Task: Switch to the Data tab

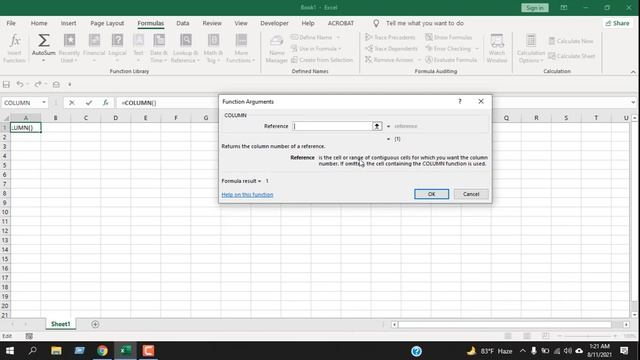Action: pos(182,23)
